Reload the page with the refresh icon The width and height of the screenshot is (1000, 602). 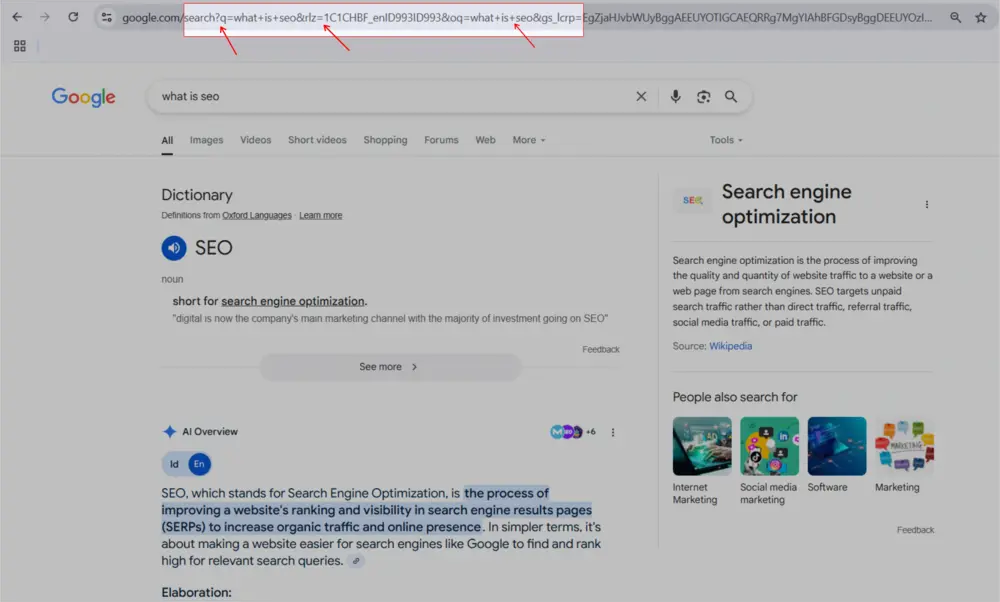coord(73,17)
